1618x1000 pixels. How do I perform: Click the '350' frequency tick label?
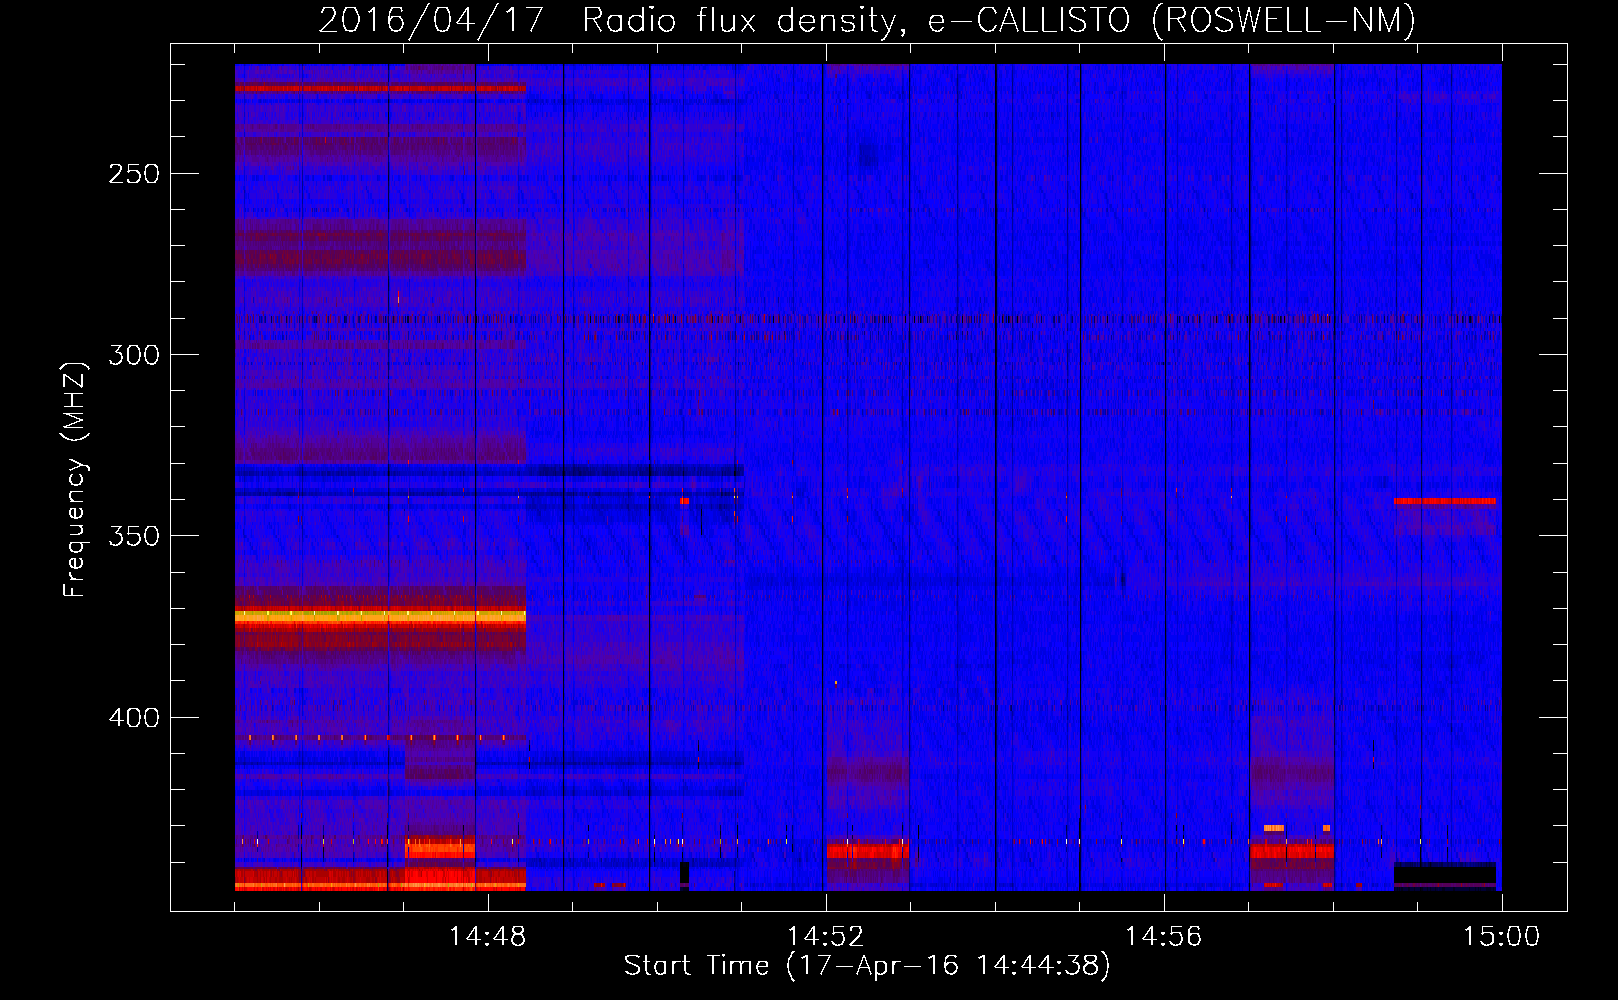pos(133,536)
